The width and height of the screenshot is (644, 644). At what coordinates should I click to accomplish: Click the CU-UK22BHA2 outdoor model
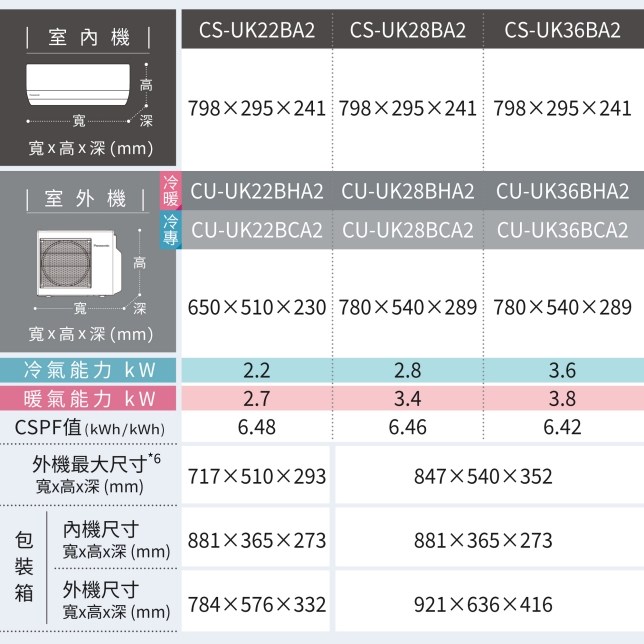[x=257, y=190]
